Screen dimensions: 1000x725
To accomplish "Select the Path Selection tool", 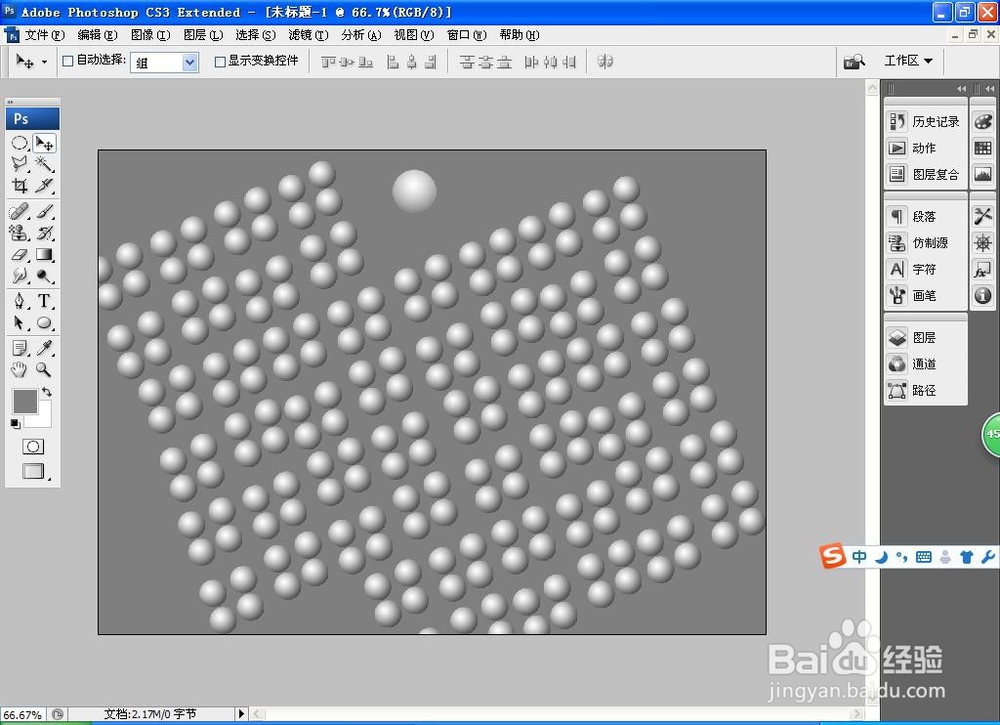I will [x=20, y=323].
